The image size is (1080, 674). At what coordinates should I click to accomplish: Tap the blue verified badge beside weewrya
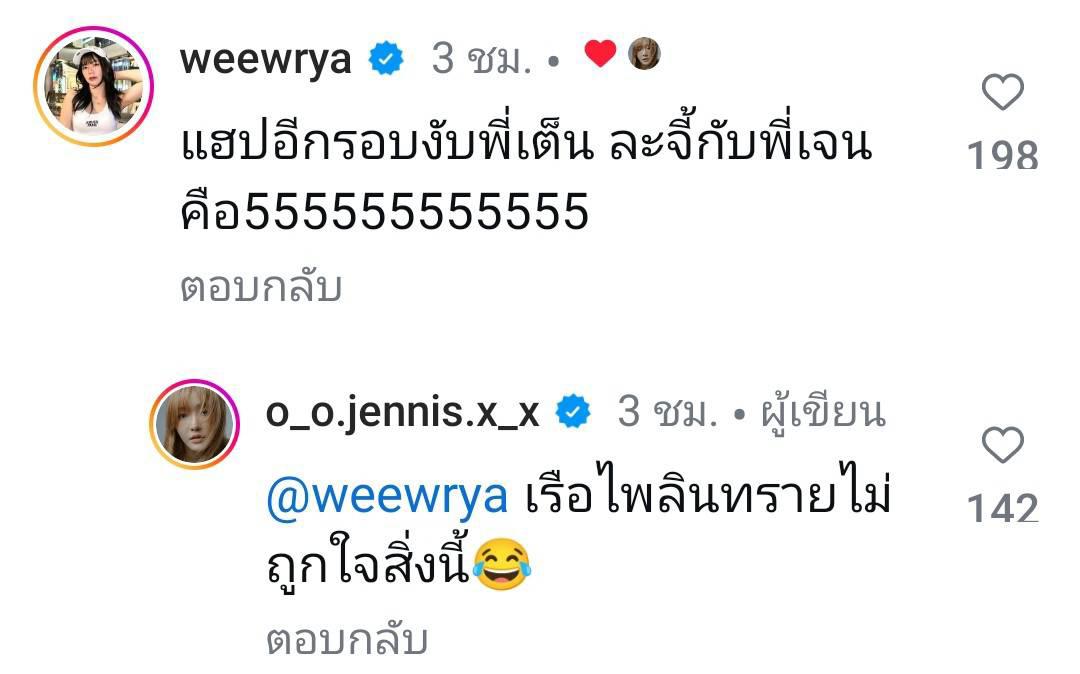tap(386, 59)
